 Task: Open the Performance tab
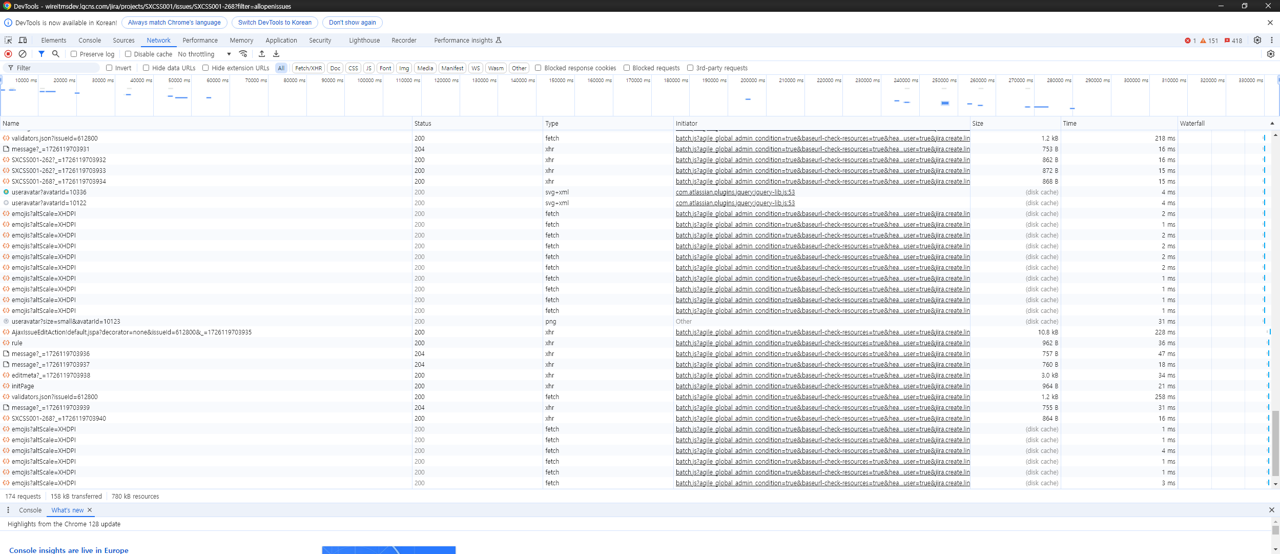tap(200, 41)
